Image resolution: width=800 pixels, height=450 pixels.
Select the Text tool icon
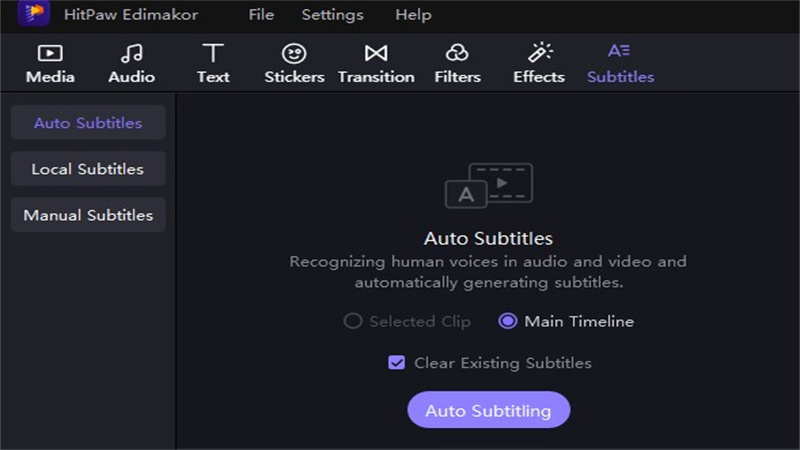pyautogui.click(x=212, y=54)
